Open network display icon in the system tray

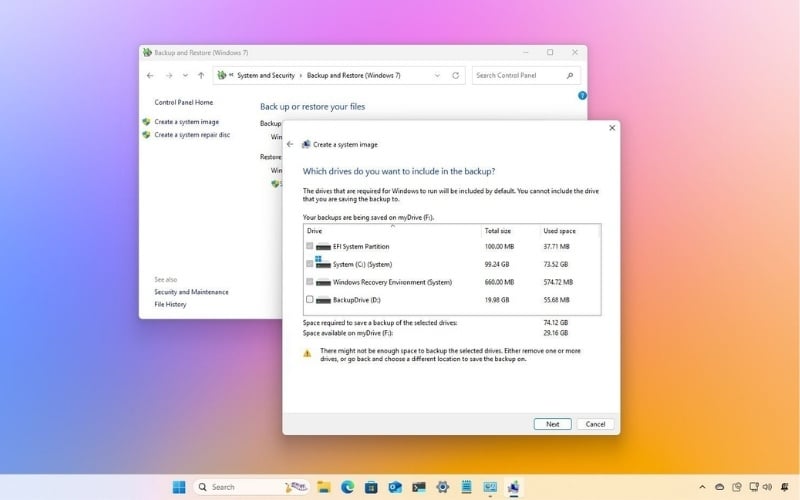[x=754, y=487]
